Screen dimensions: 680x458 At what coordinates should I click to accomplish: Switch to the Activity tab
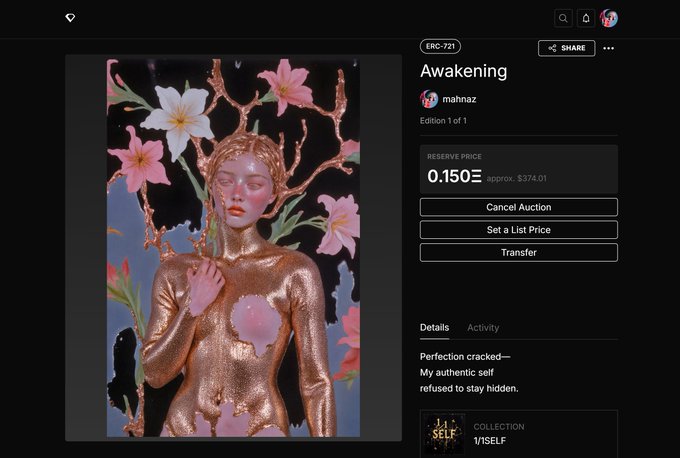coord(483,328)
